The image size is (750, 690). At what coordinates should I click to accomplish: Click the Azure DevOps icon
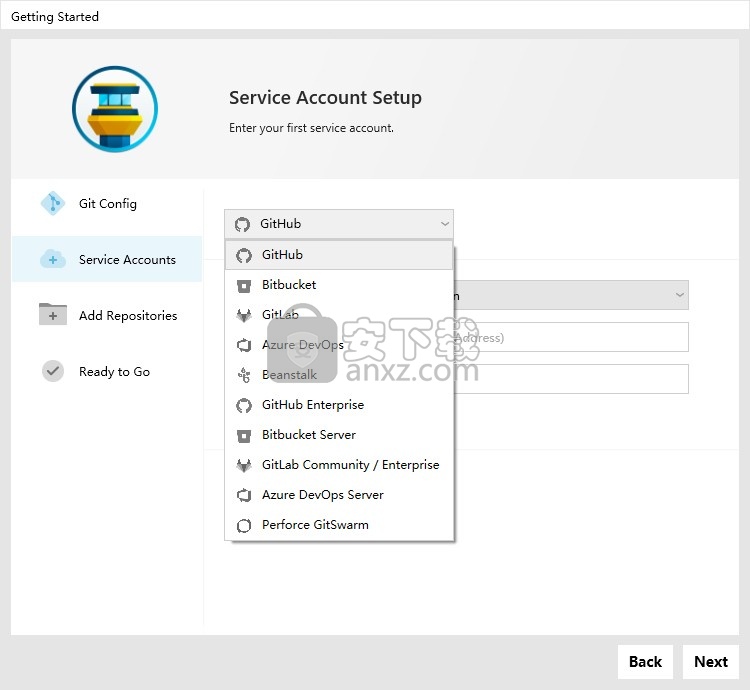244,345
